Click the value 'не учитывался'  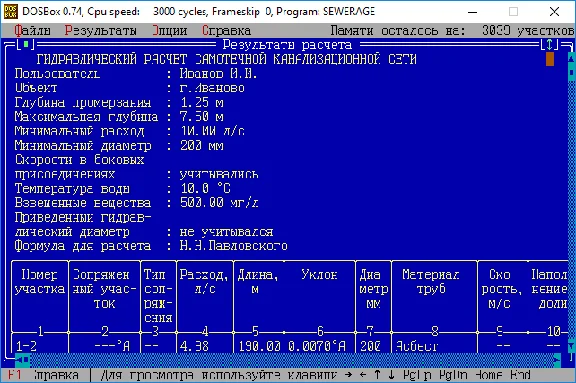coord(226,232)
